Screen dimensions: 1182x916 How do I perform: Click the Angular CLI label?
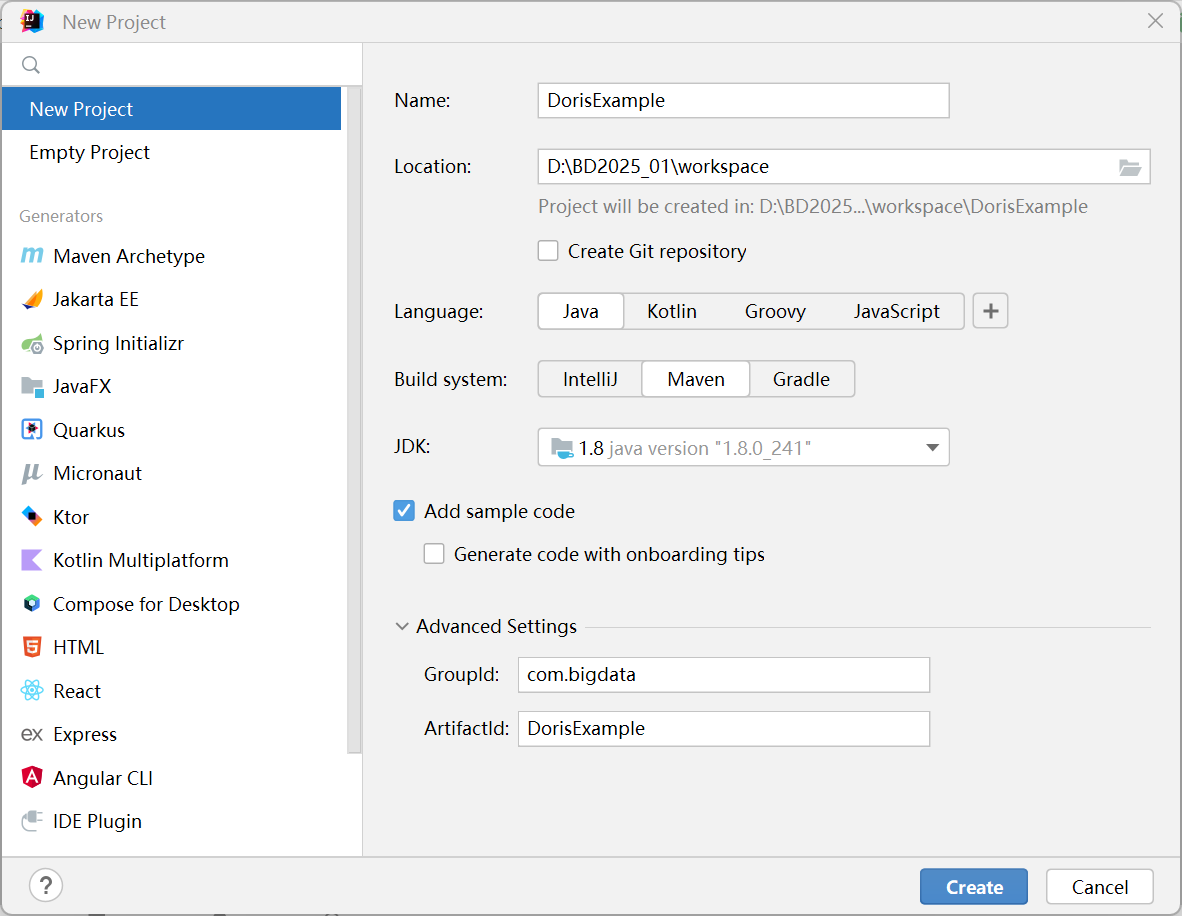pyautogui.click(x=103, y=778)
